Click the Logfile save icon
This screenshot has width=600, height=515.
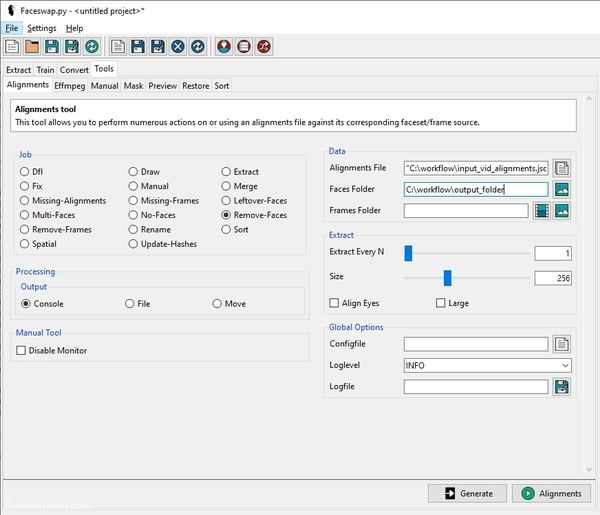click(x=561, y=387)
